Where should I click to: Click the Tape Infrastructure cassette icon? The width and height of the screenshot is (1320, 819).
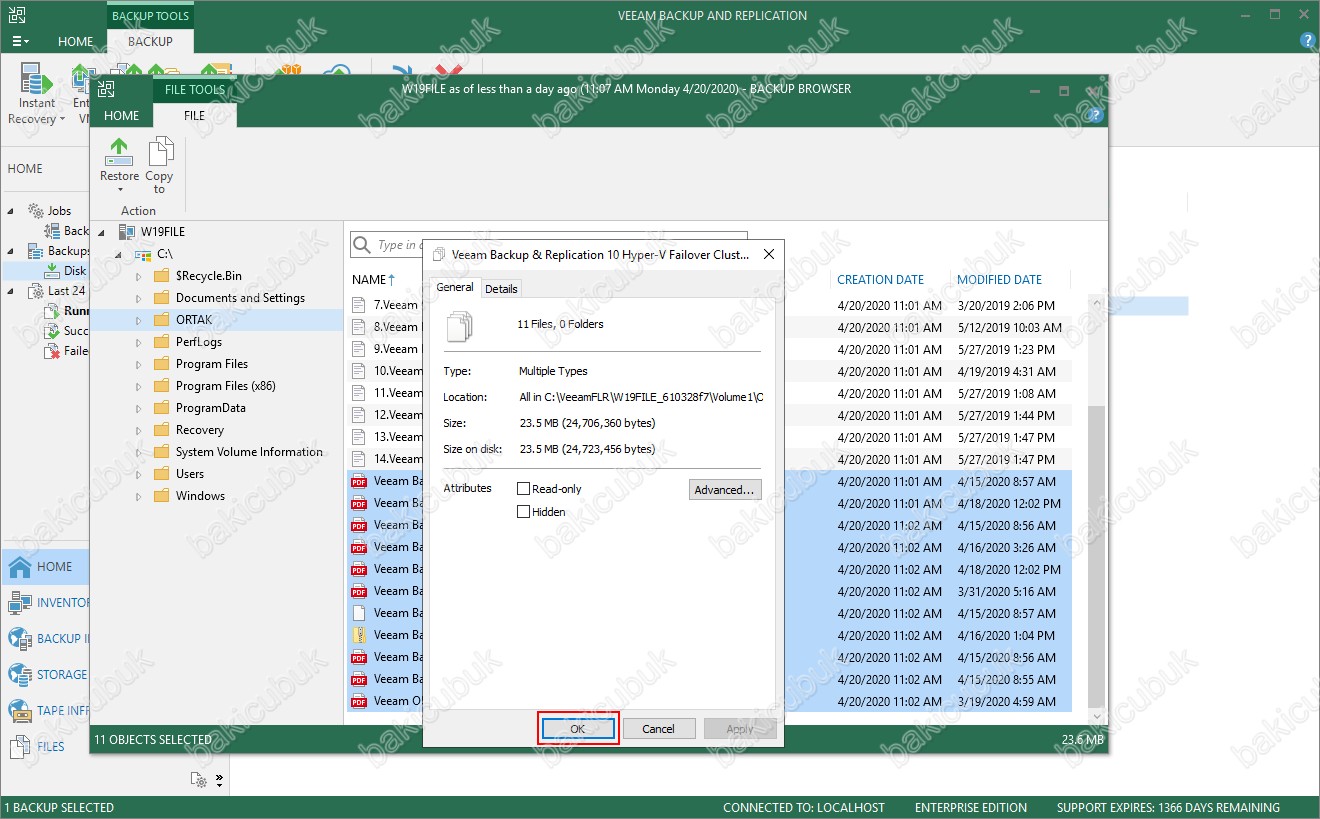tap(19, 711)
